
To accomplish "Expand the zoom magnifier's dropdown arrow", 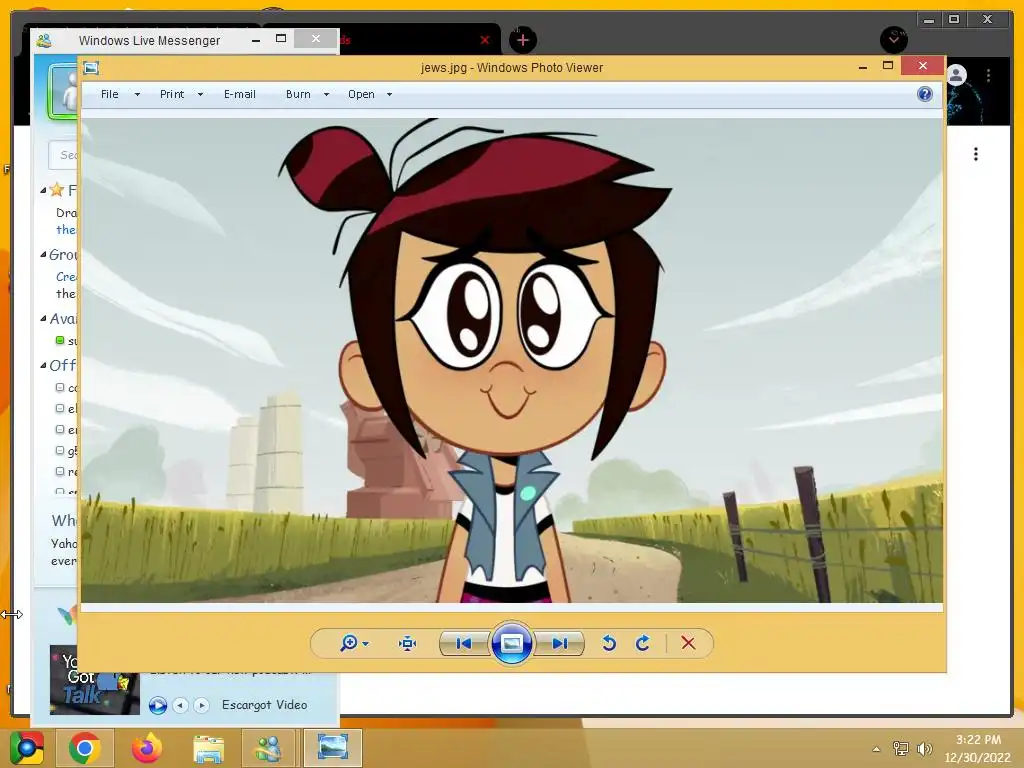I will (x=366, y=644).
